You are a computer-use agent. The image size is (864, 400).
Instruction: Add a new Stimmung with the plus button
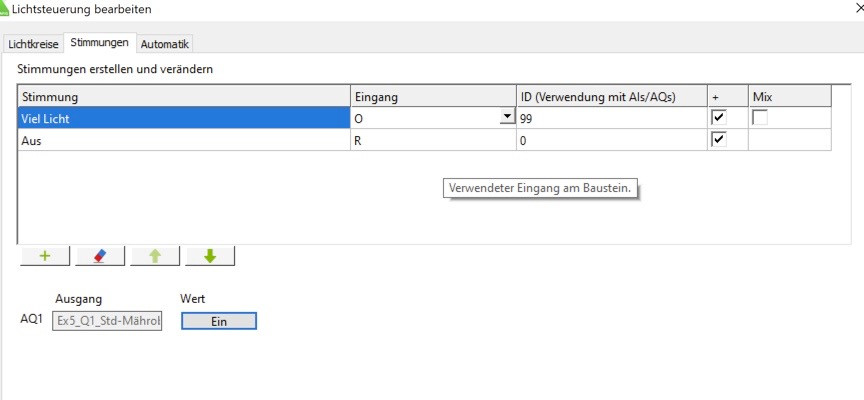45,256
